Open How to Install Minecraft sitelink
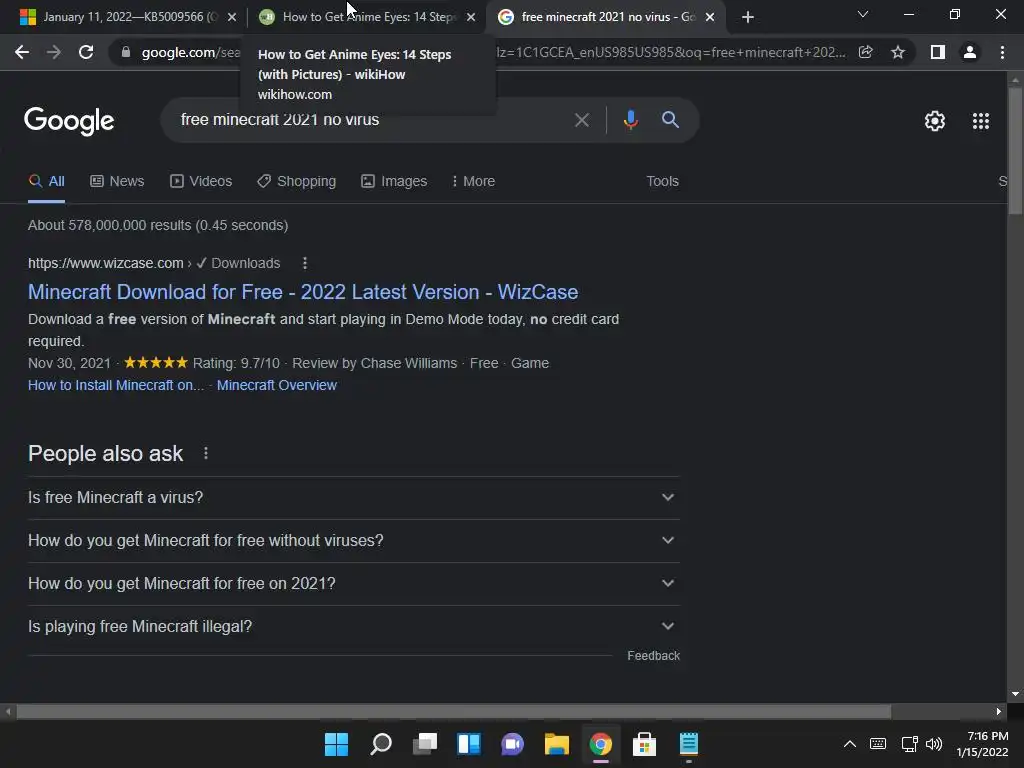The image size is (1024, 768). (116, 385)
